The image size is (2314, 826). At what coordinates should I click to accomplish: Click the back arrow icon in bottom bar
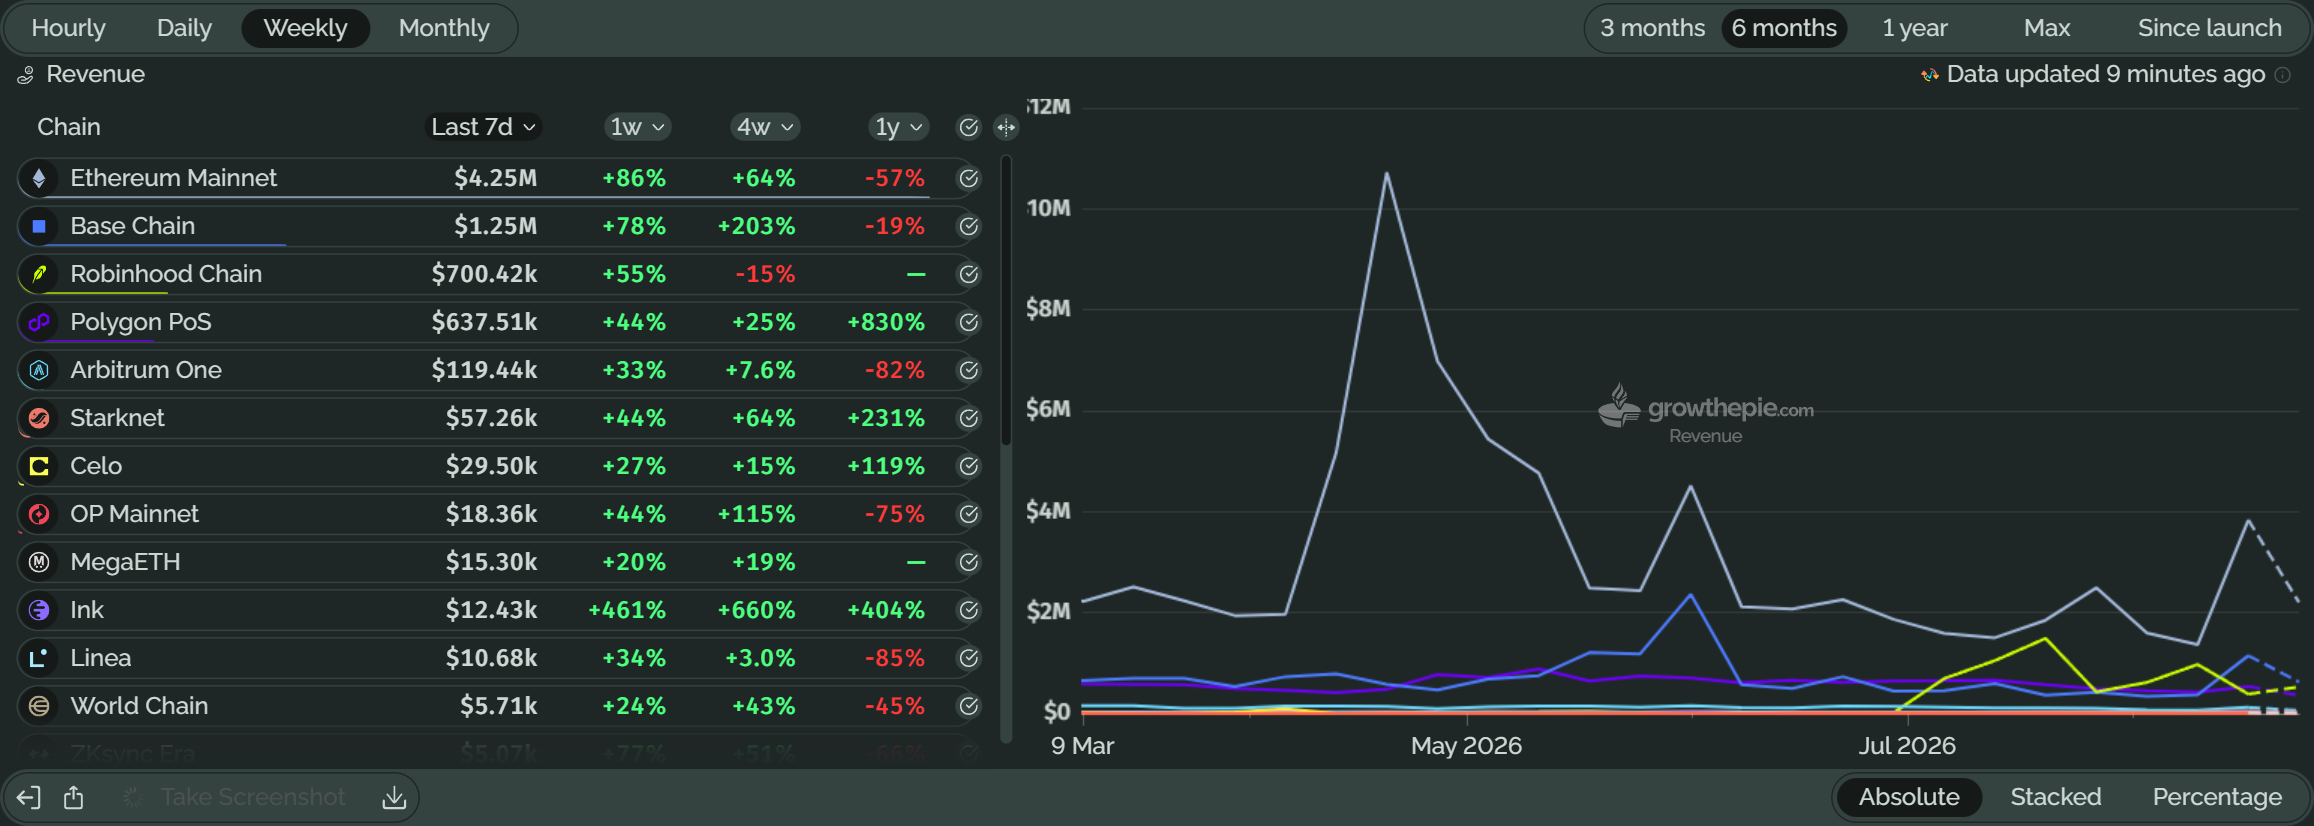coord(28,797)
